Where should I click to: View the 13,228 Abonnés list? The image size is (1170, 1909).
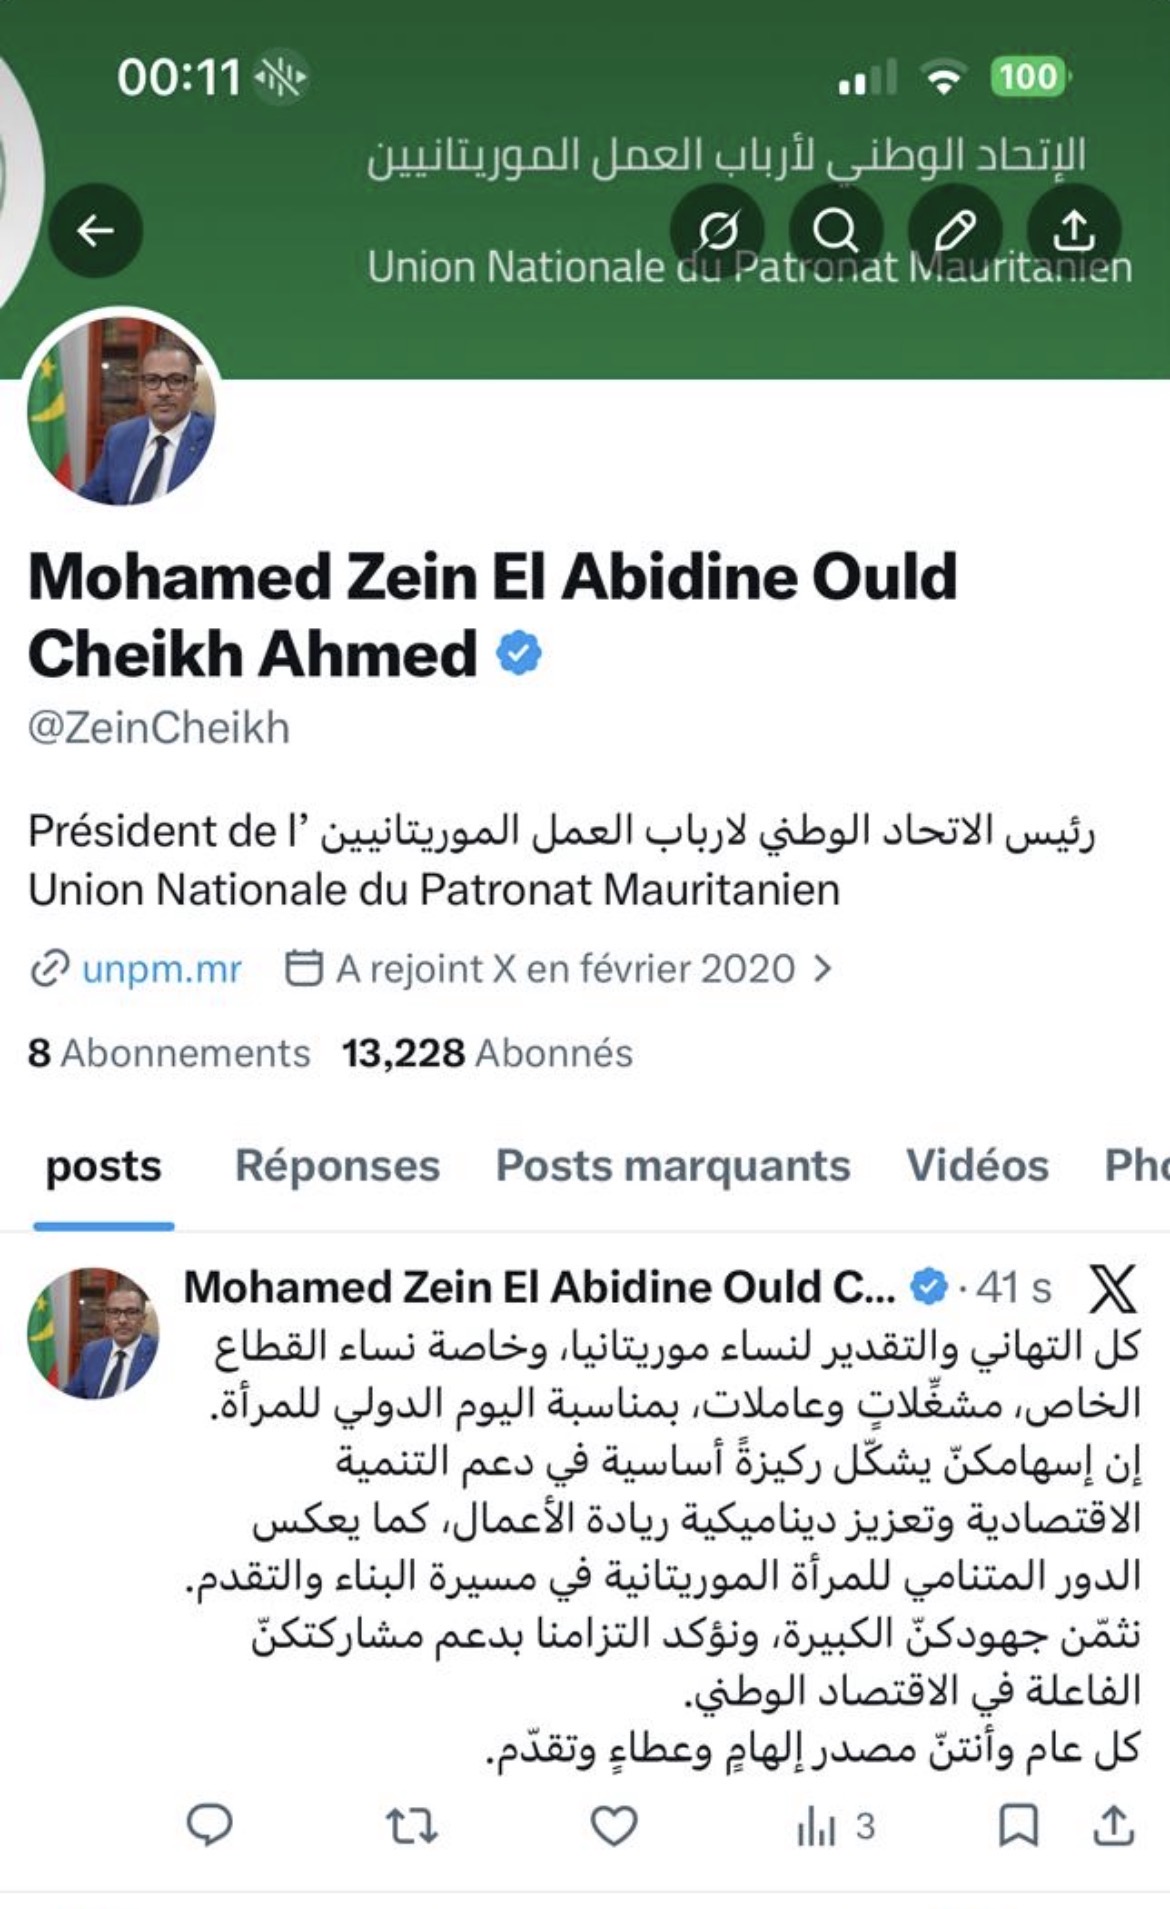click(487, 1053)
